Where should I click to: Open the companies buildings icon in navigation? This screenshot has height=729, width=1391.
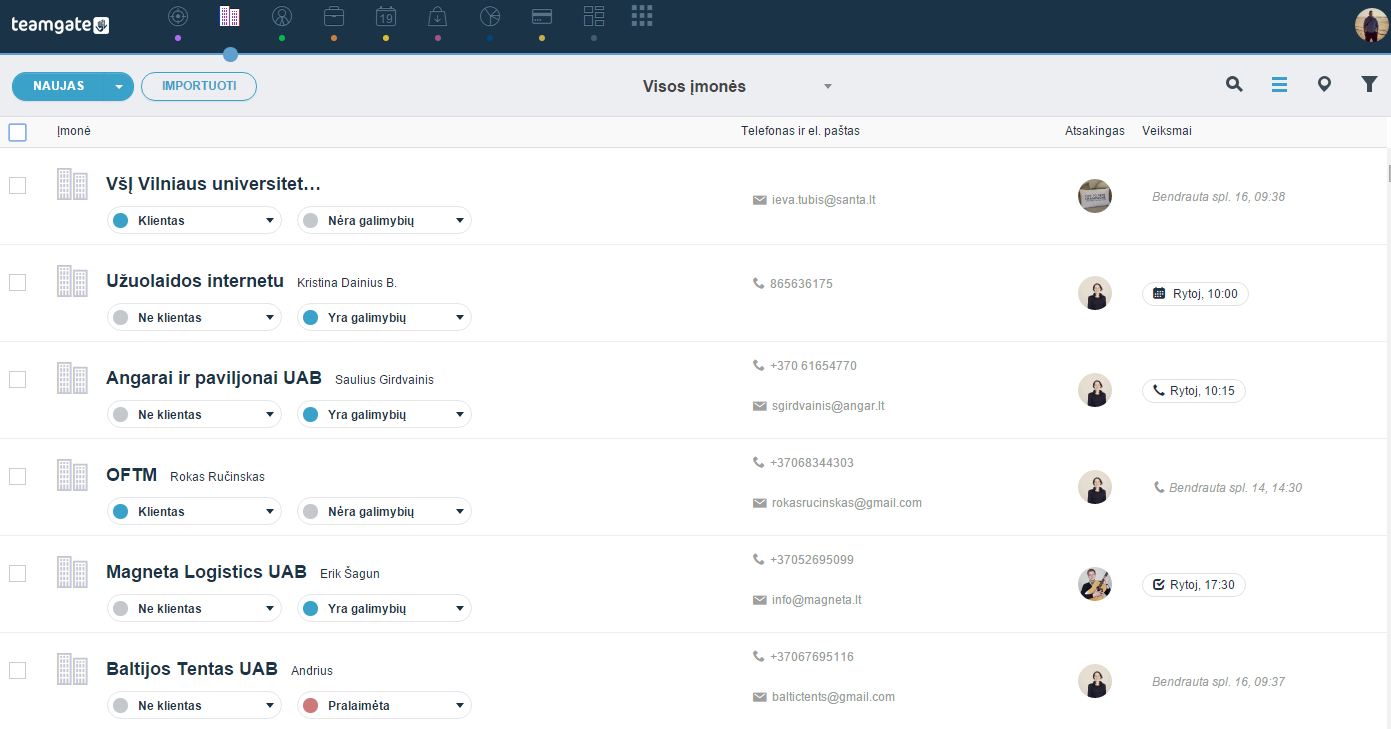230,16
